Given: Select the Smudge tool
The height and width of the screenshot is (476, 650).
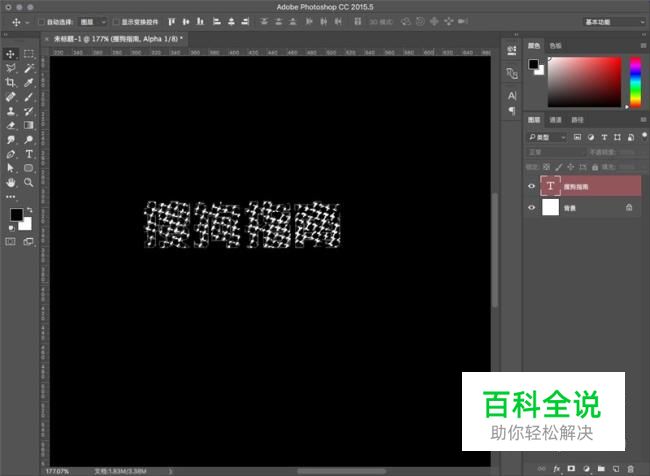Looking at the screenshot, I should (10, 140).
